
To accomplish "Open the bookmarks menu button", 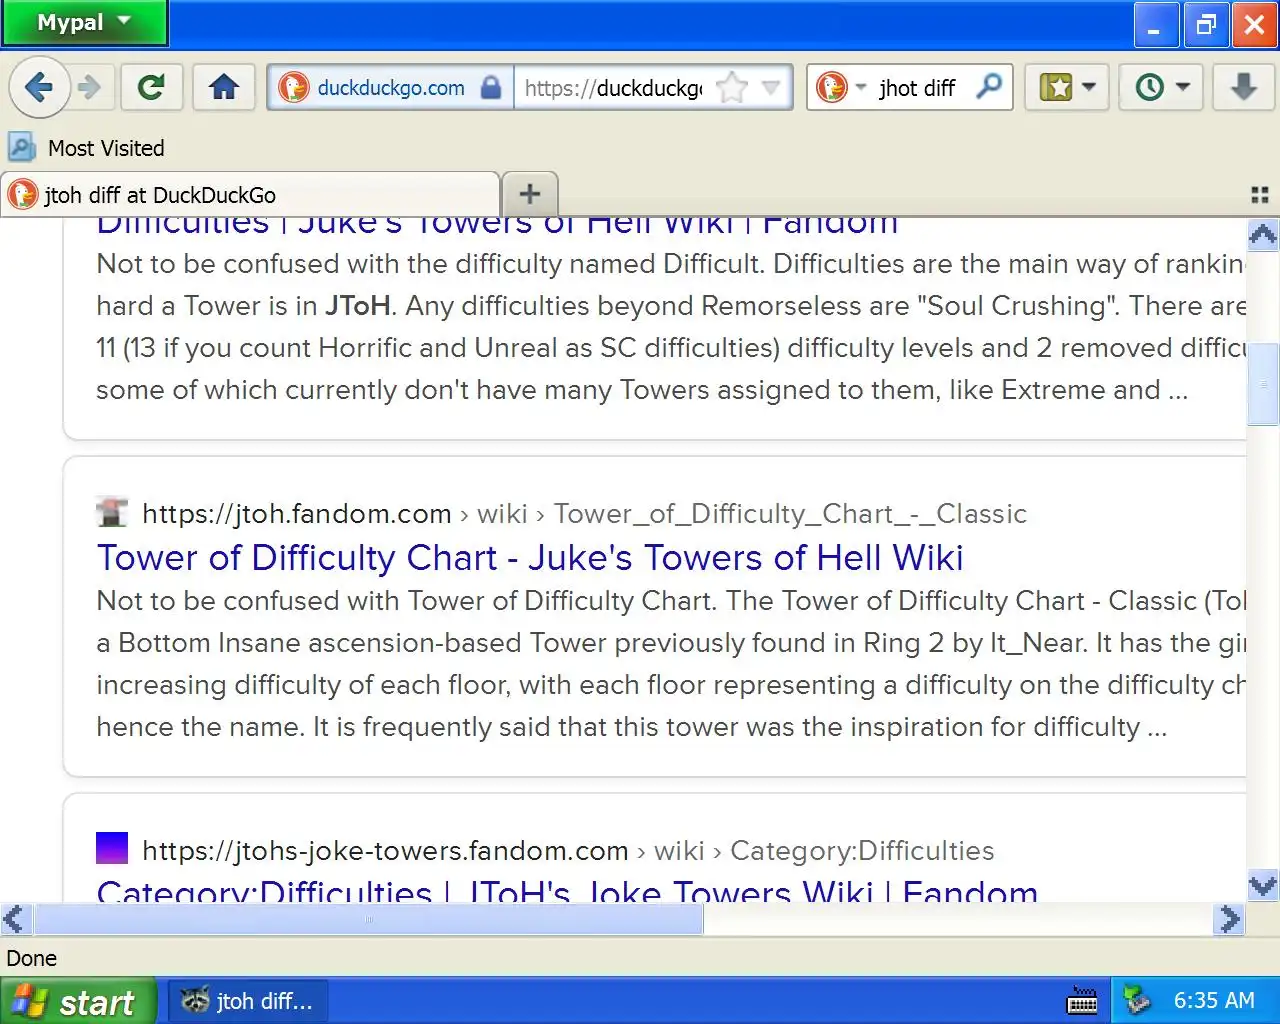I will point(1067,88).
